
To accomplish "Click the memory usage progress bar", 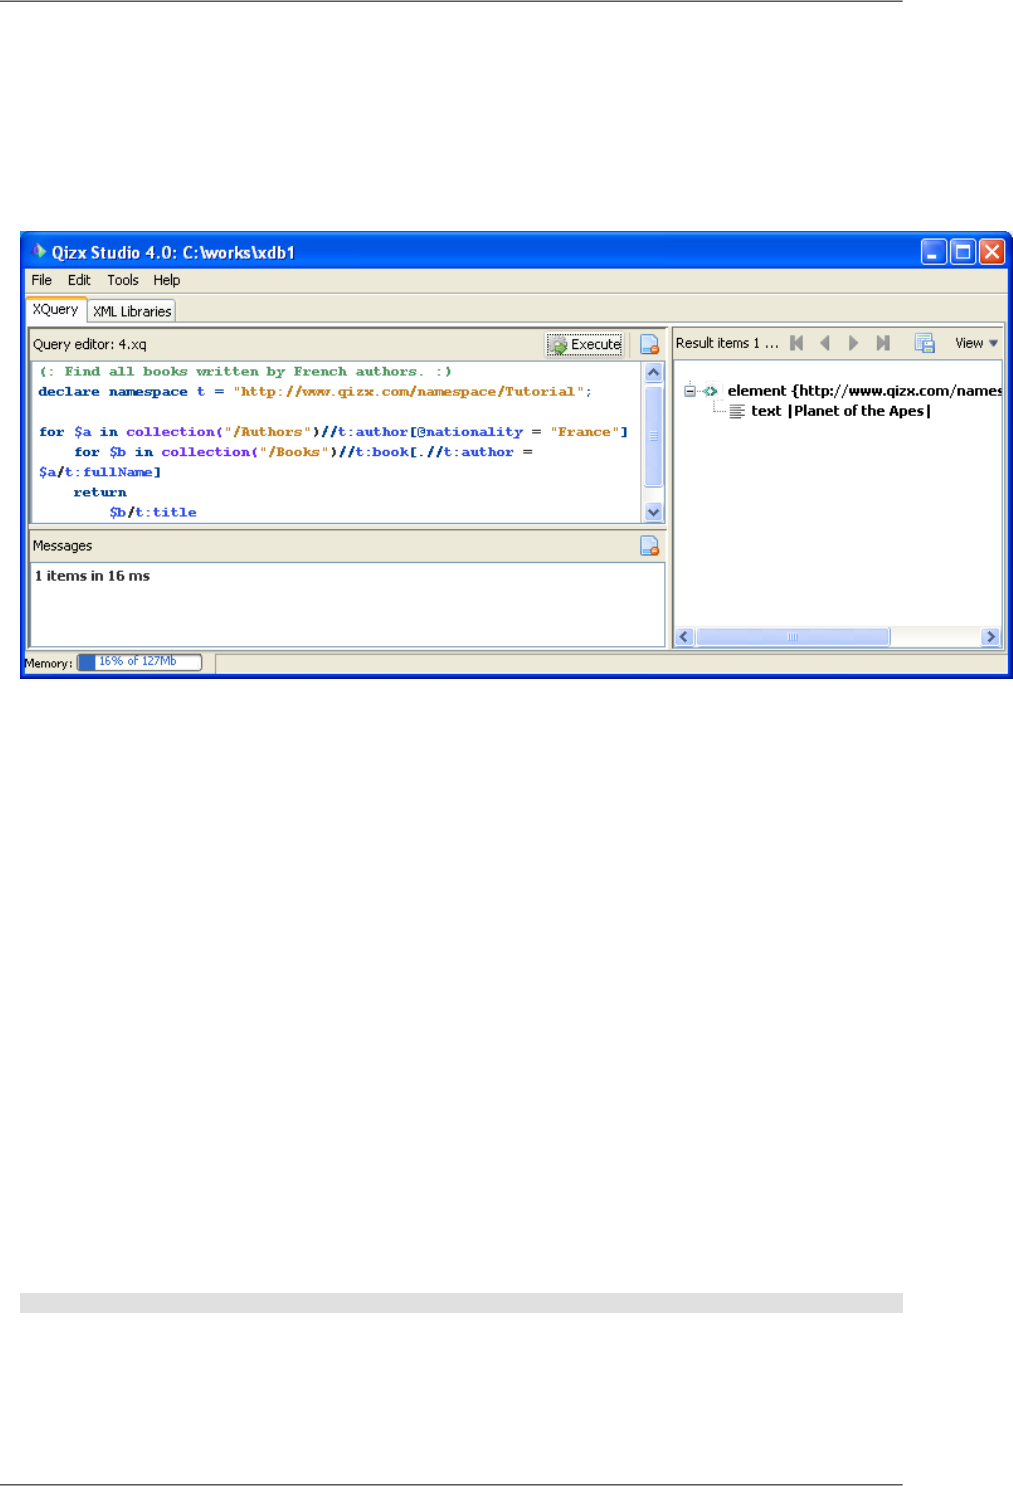I will point(140,662).
